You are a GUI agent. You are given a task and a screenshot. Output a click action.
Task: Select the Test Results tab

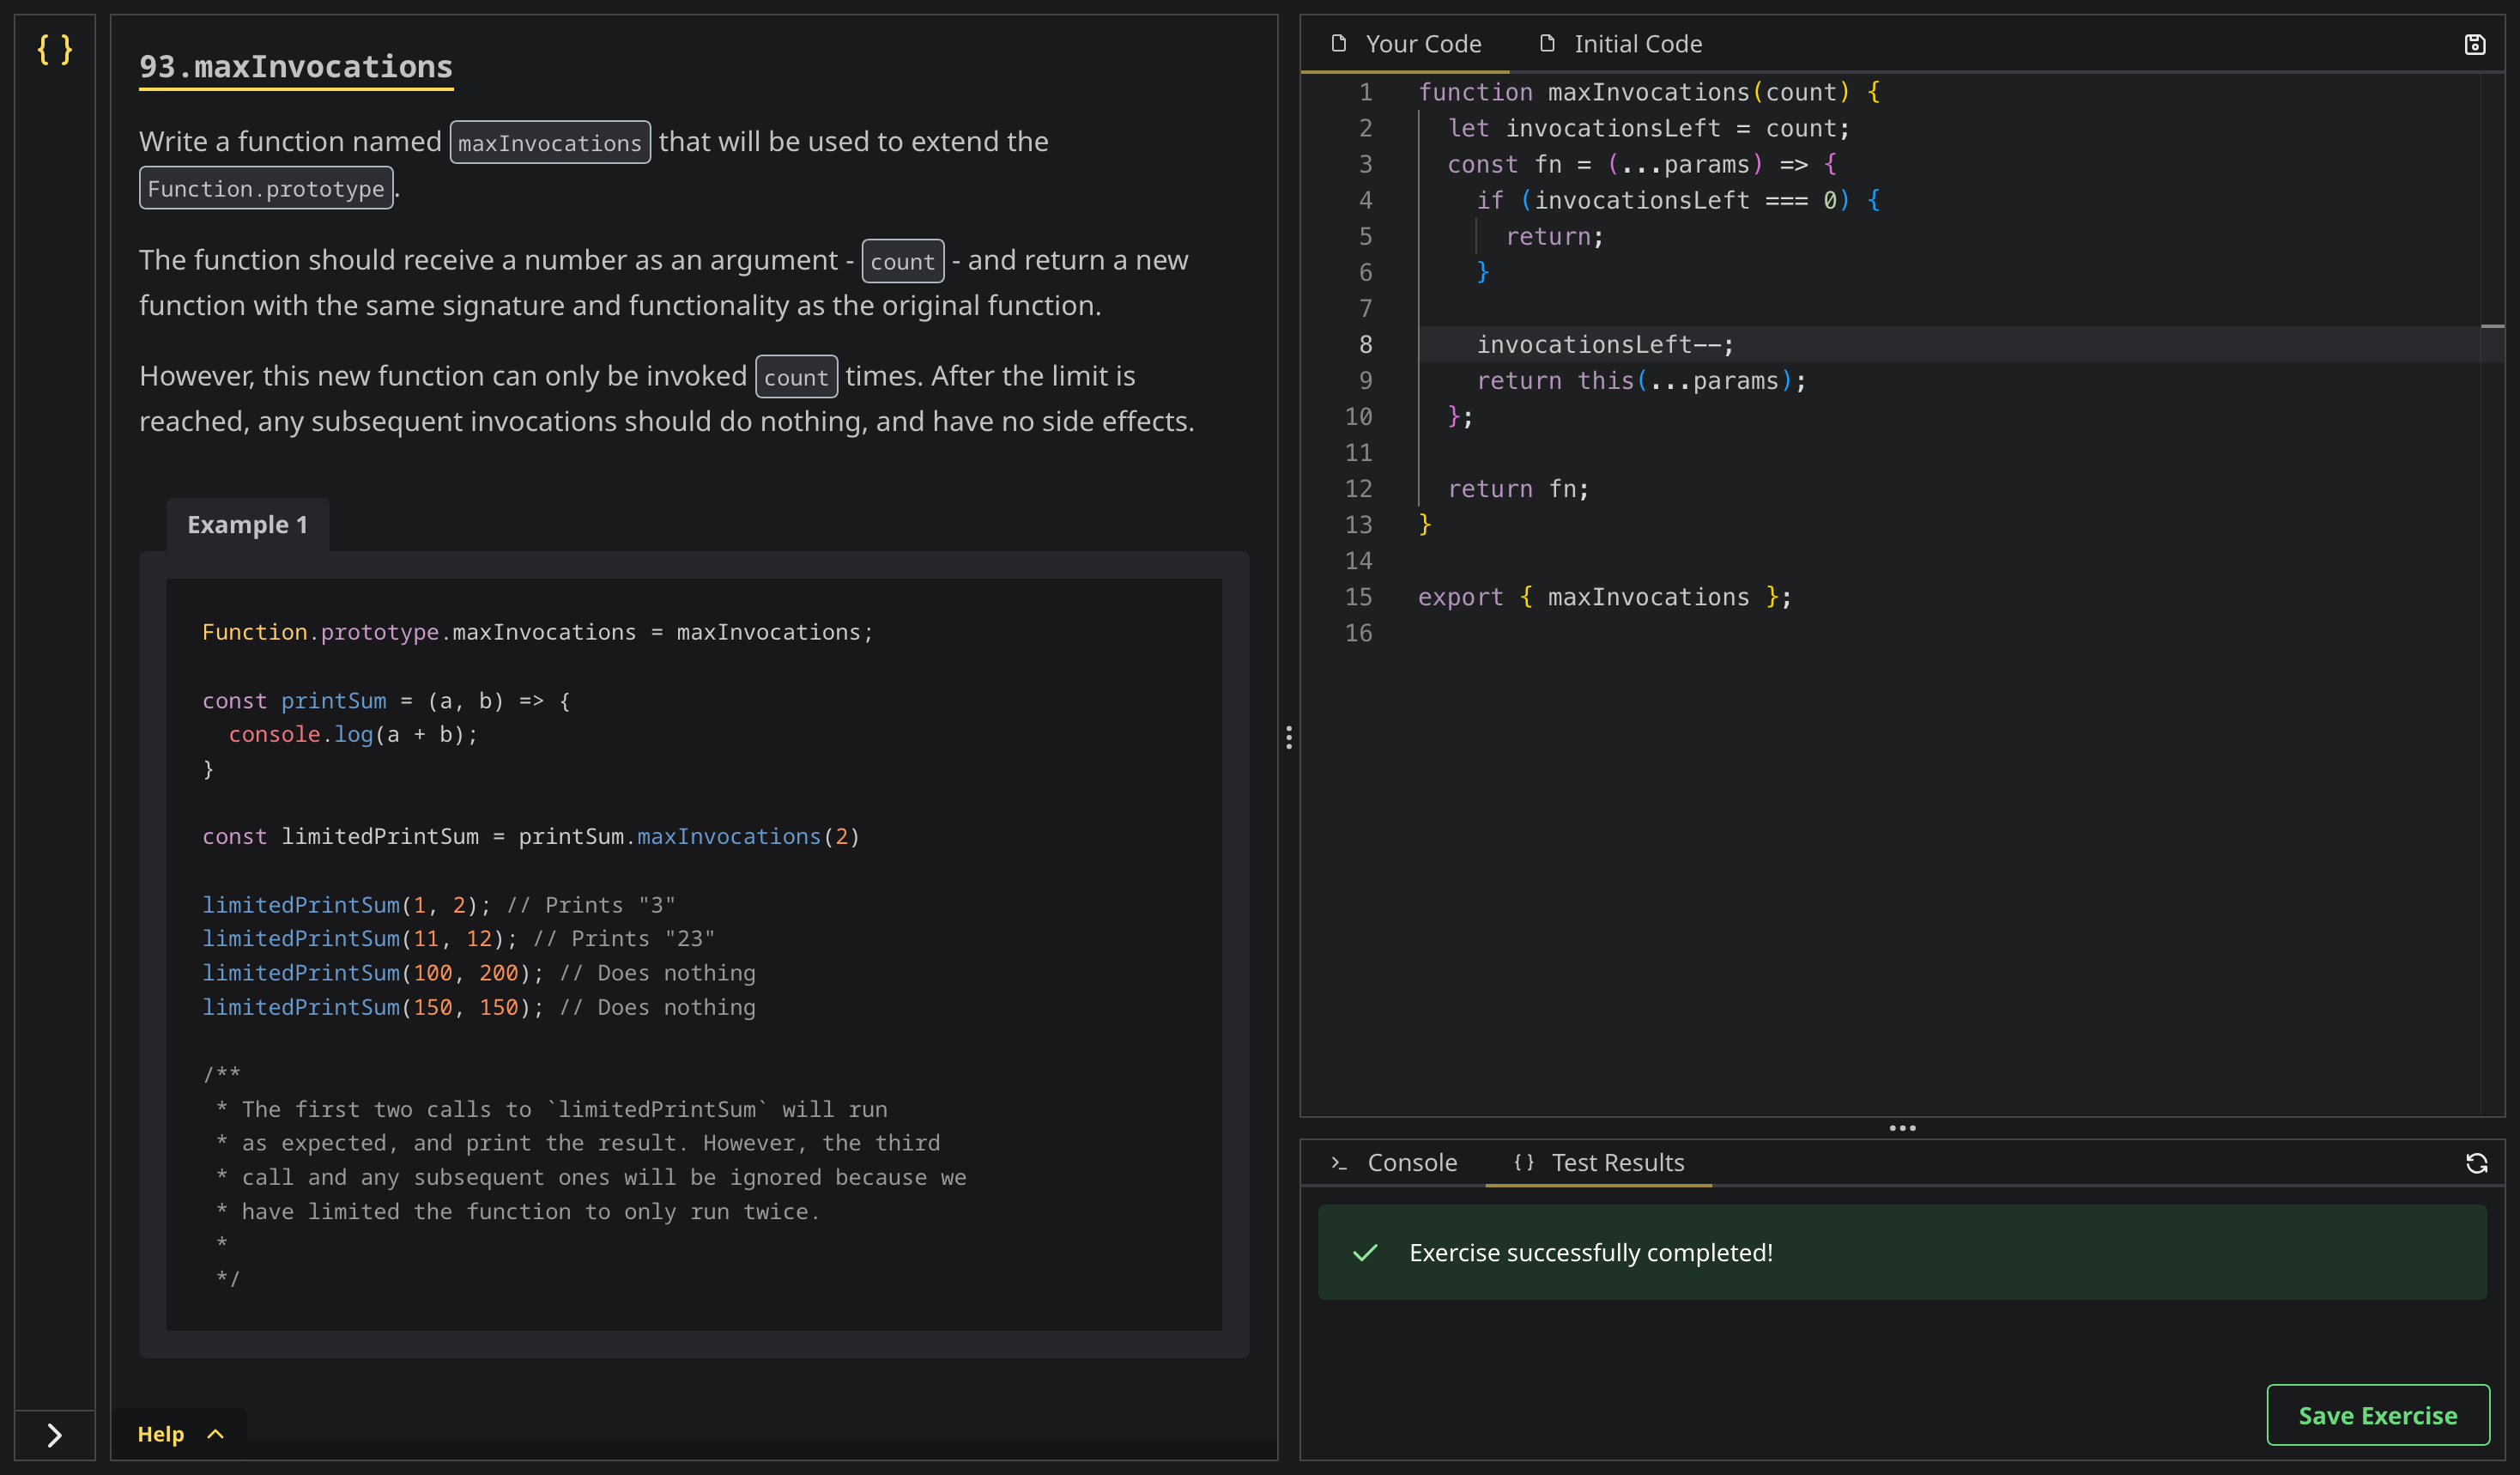pyautogui.click(x=1599, y=1163)
